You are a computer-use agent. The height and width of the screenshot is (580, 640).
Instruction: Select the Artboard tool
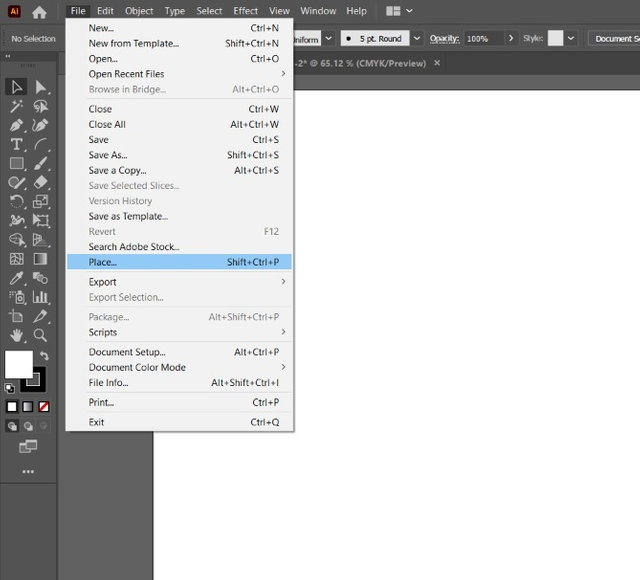click(x=16, y=316)
